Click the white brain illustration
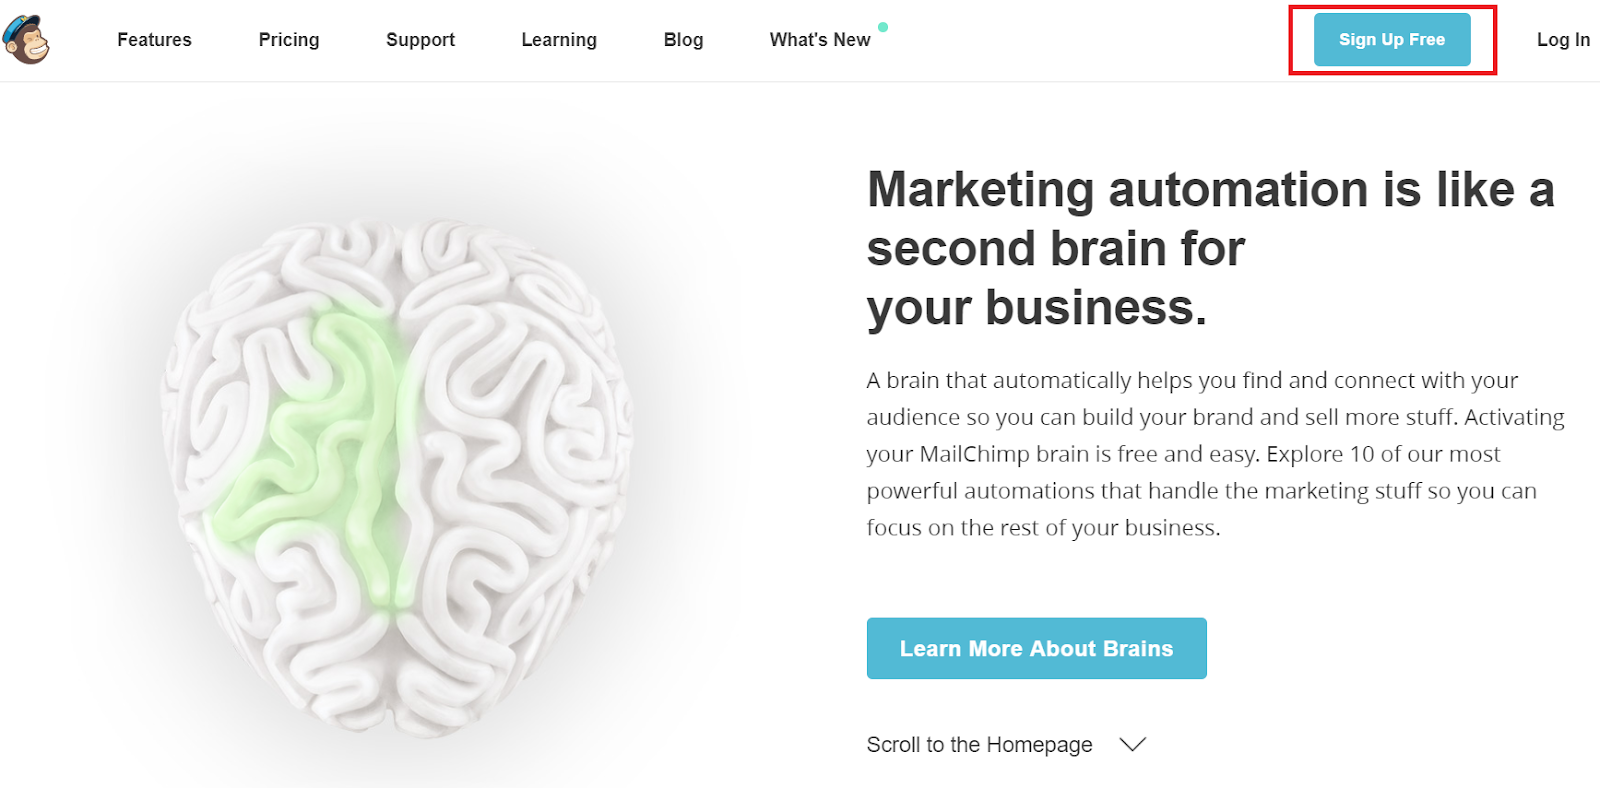Image resolution: width=1600 pixels, height=788 pixels. 397,475
